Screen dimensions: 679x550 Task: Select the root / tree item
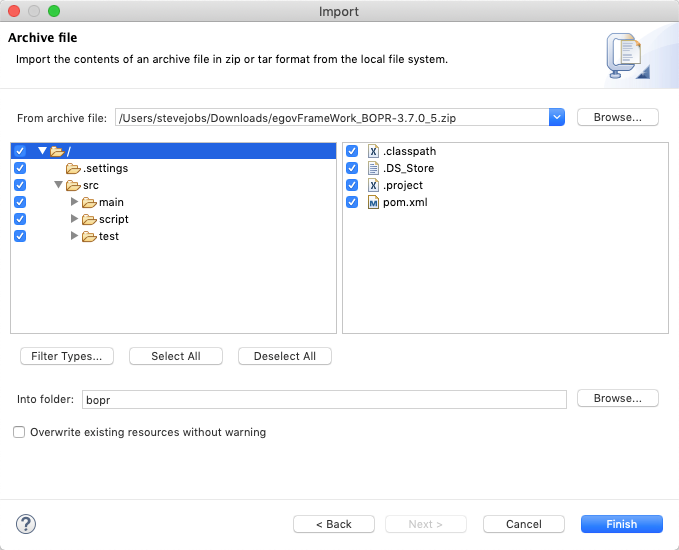point(68,151)
